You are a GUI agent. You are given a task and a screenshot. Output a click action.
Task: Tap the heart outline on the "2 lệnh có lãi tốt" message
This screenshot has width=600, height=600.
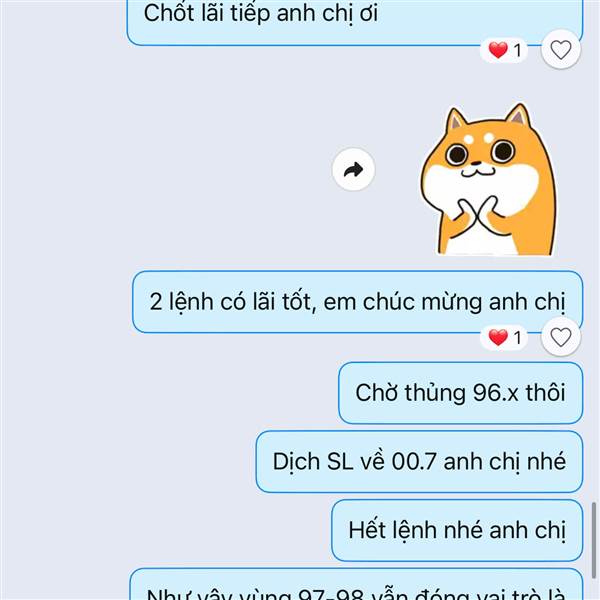point(561,337)
